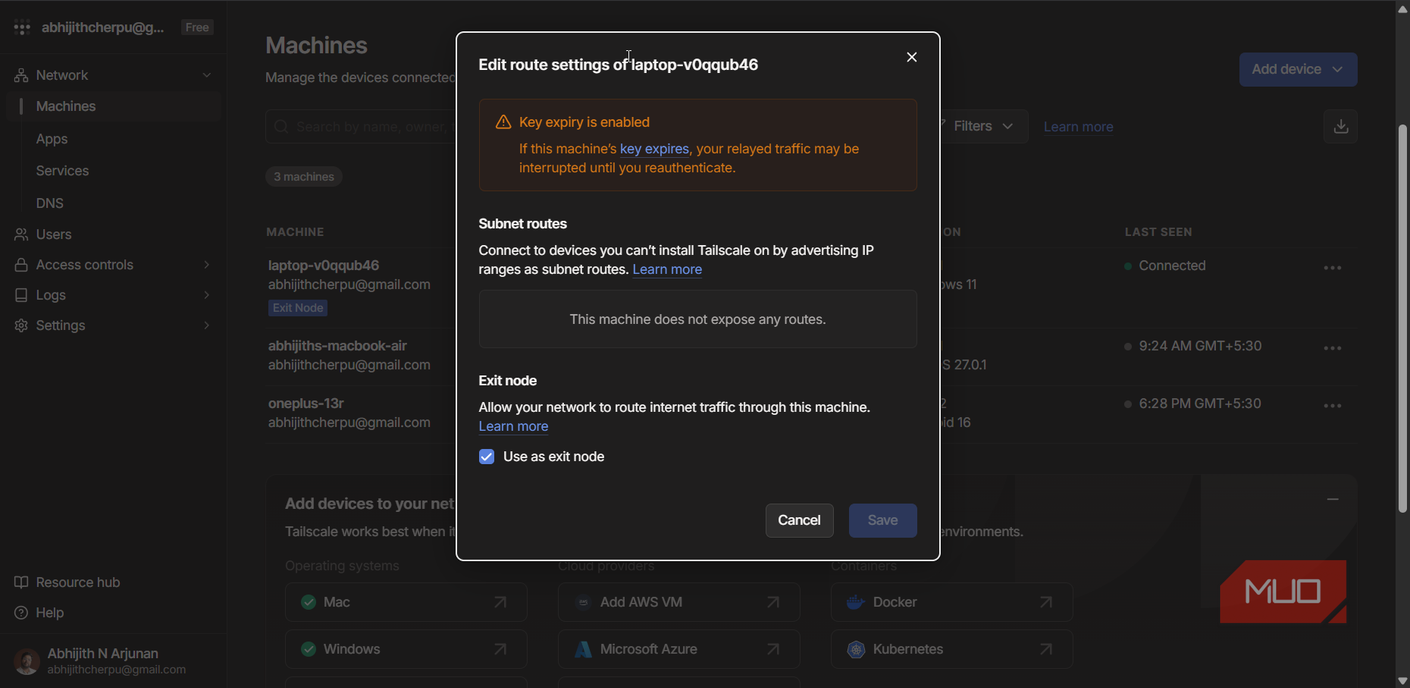This screenshot has height=688, width=1410.
Task: Click the user profile avatar
Action: 27,661
